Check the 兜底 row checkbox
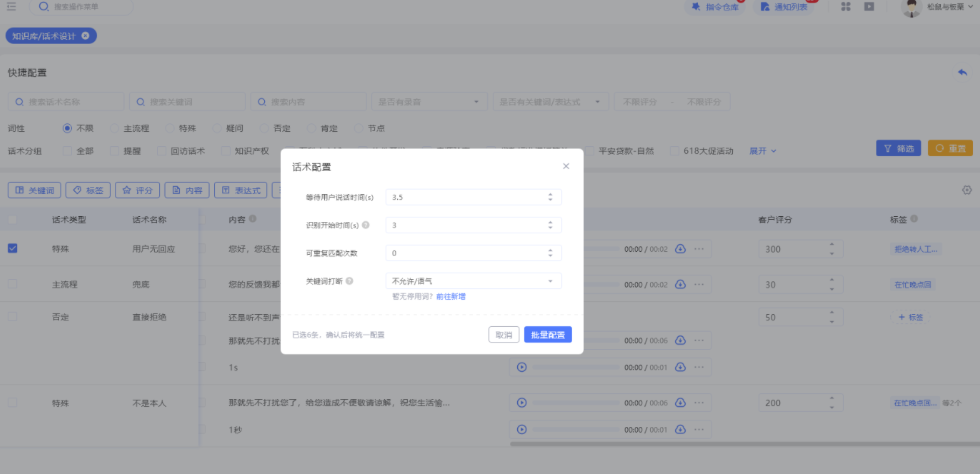 [x=12, y=284]
